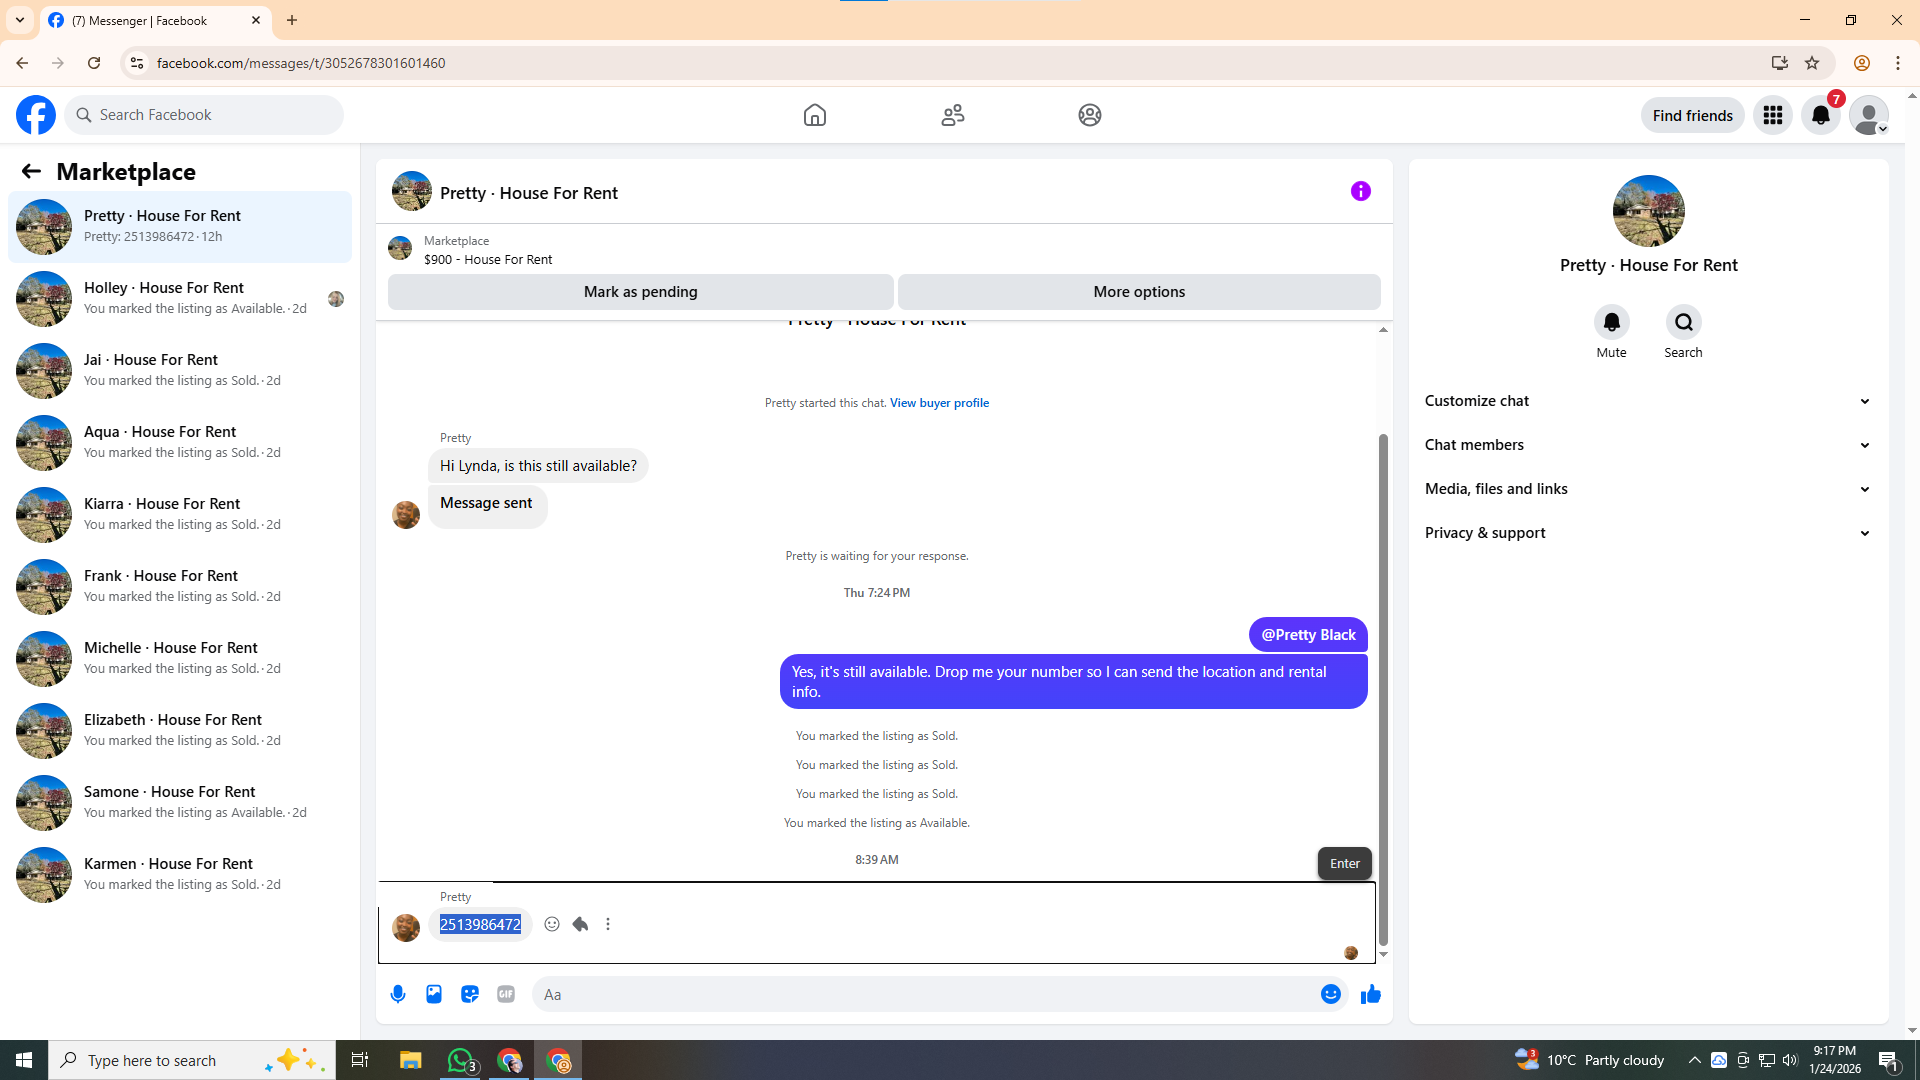Open the Facebook notifications bell

(x=1820, y=116)
